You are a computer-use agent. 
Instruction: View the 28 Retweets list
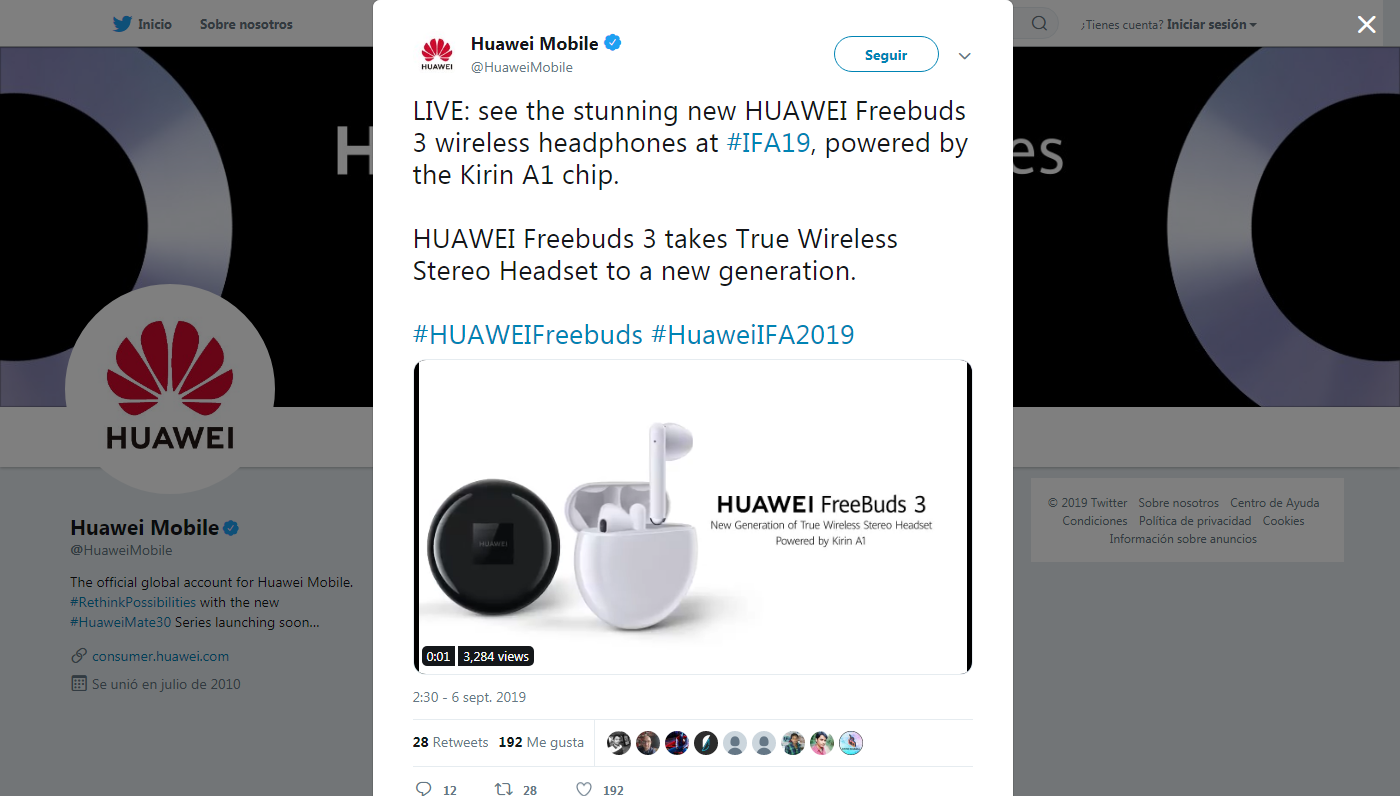(450, 743)
